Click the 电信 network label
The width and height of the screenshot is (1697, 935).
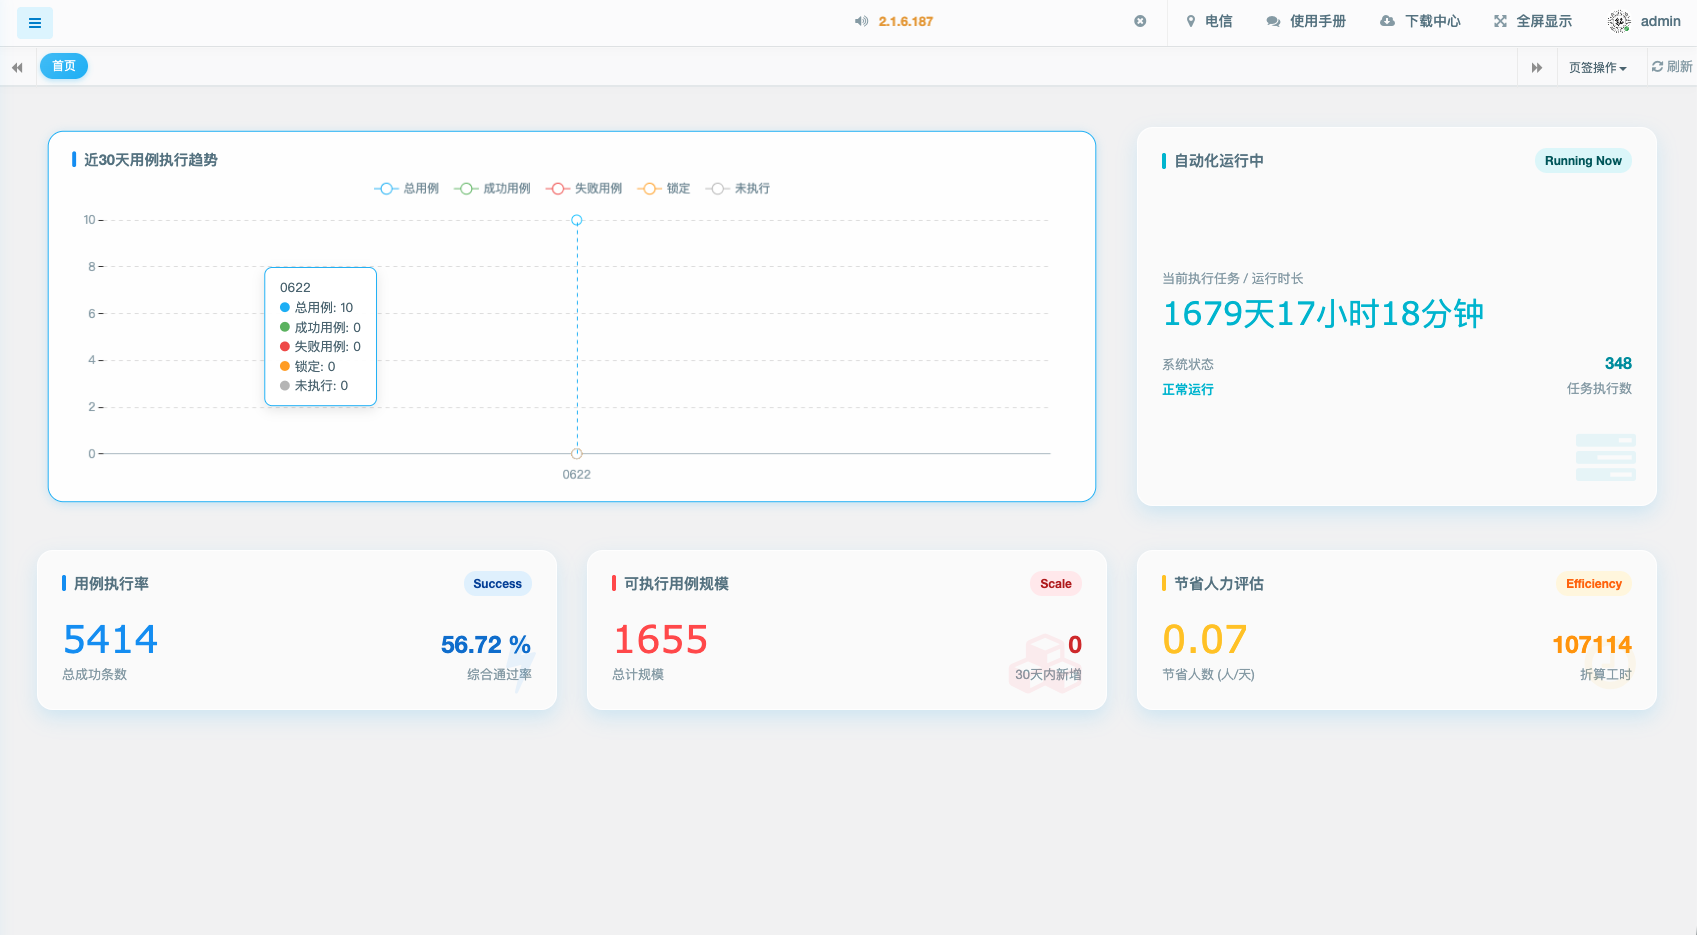pos(1218,21)
